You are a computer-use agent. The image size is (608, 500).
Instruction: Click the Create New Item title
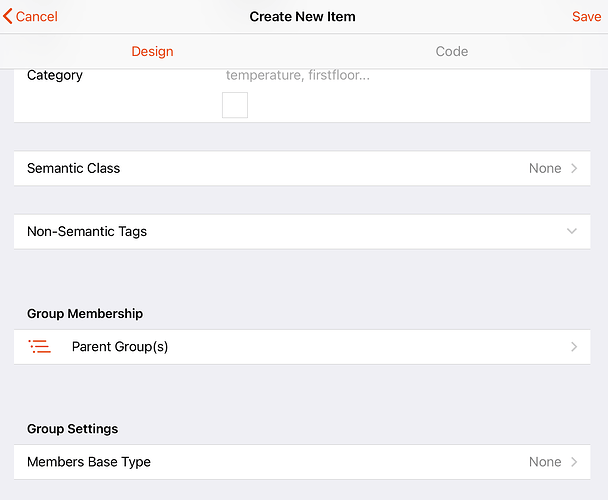[302, 17]
